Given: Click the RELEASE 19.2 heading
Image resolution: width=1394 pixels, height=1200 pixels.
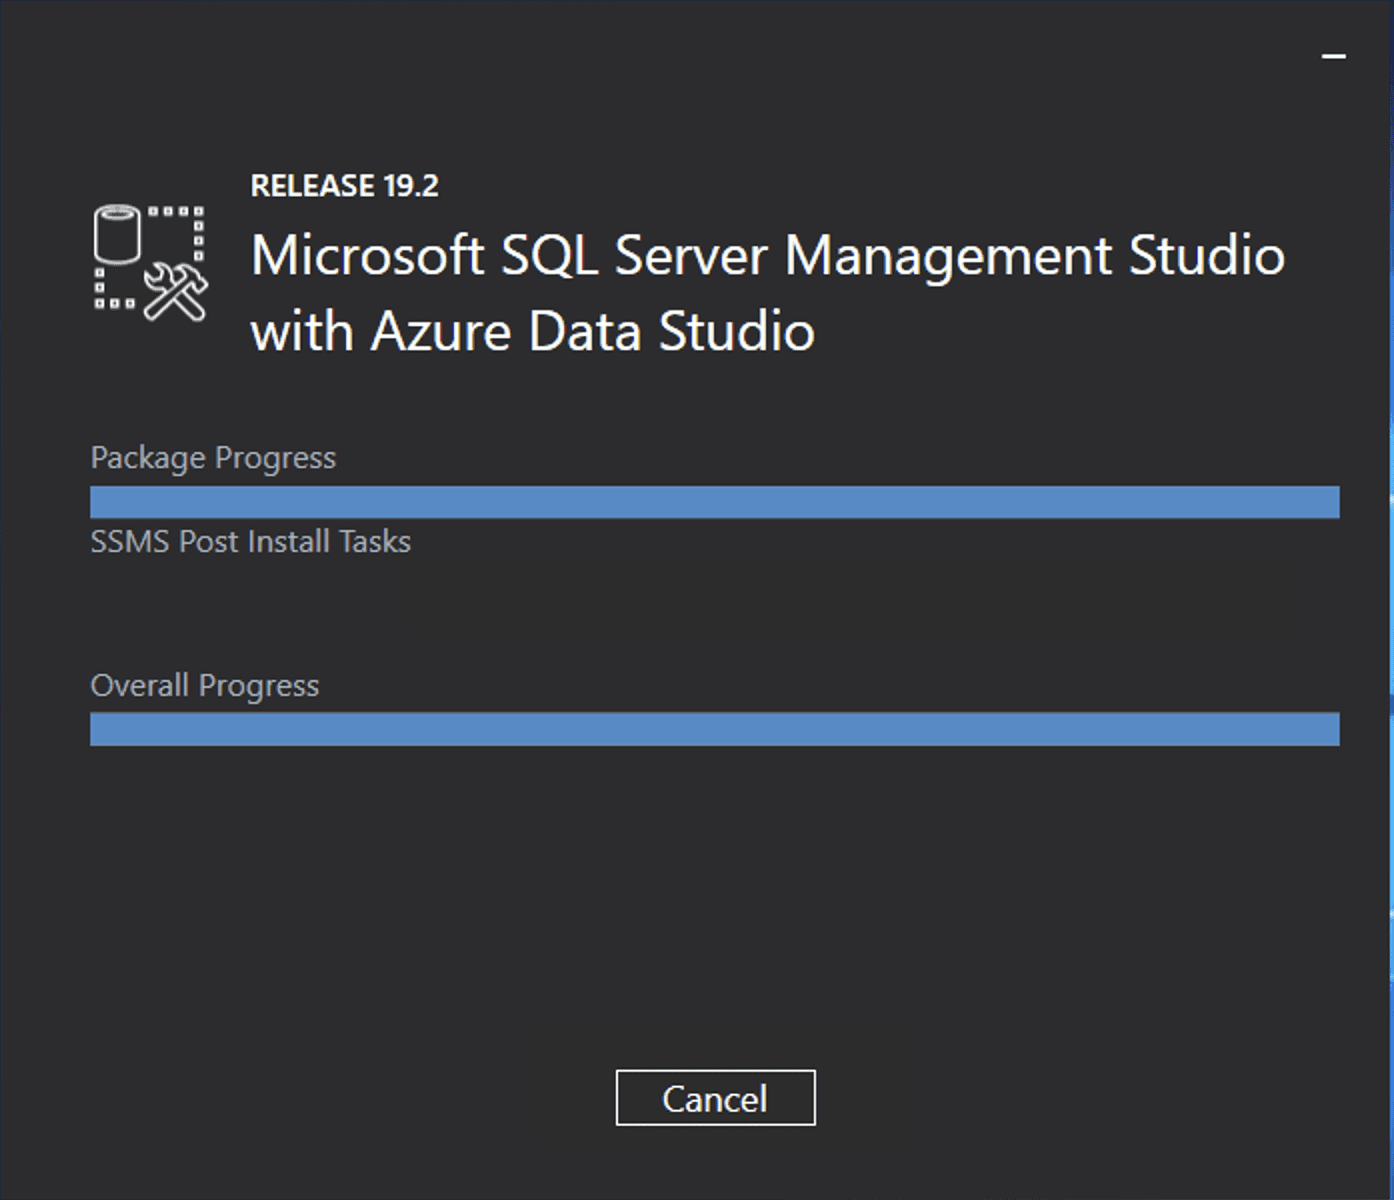Looking at the screenshot, I should coord(344,186).
